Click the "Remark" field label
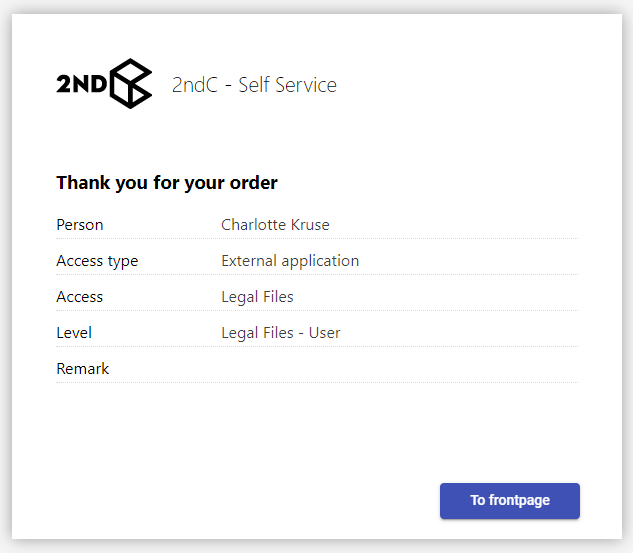The width and height of the screenshot is (633, 553). point(83,369)
